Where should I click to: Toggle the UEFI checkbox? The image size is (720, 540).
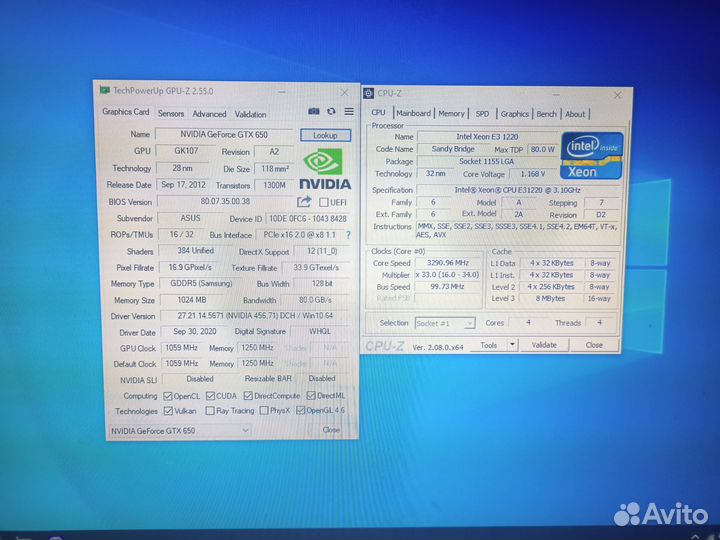pos(324,202)
